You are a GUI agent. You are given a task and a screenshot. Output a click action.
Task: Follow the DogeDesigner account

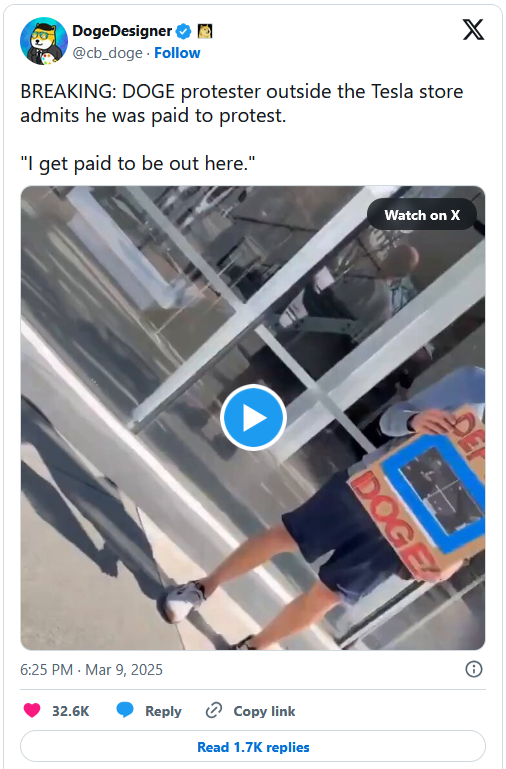tap(177, 53)
